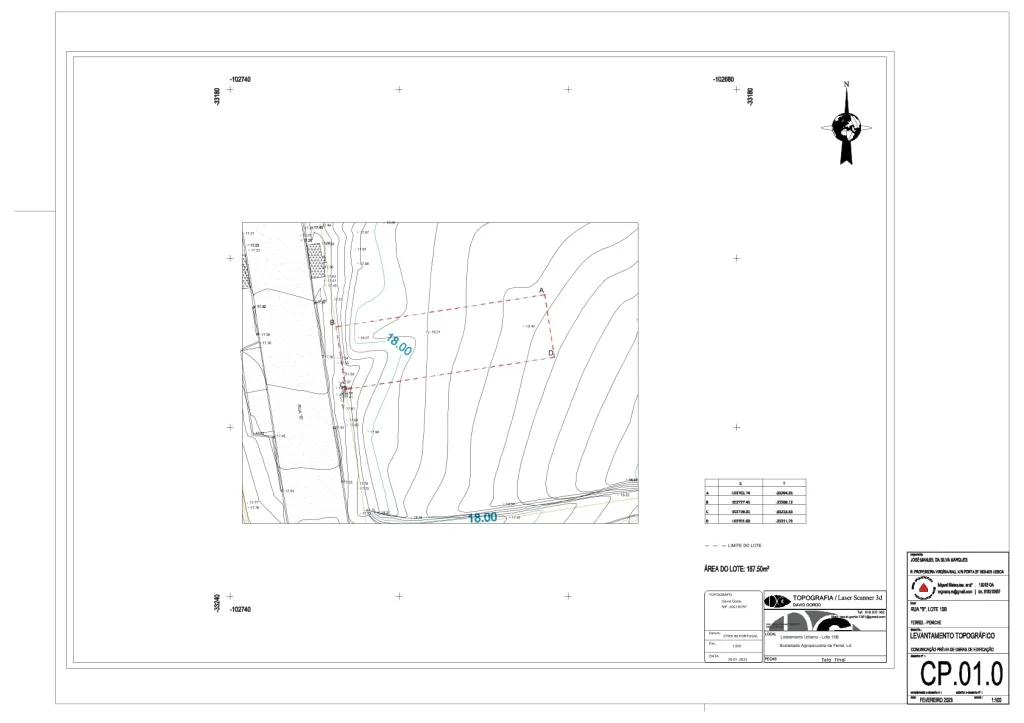Click the fish-shaped topography company logo
The image size is (1024, 723).
pos(777,600)
